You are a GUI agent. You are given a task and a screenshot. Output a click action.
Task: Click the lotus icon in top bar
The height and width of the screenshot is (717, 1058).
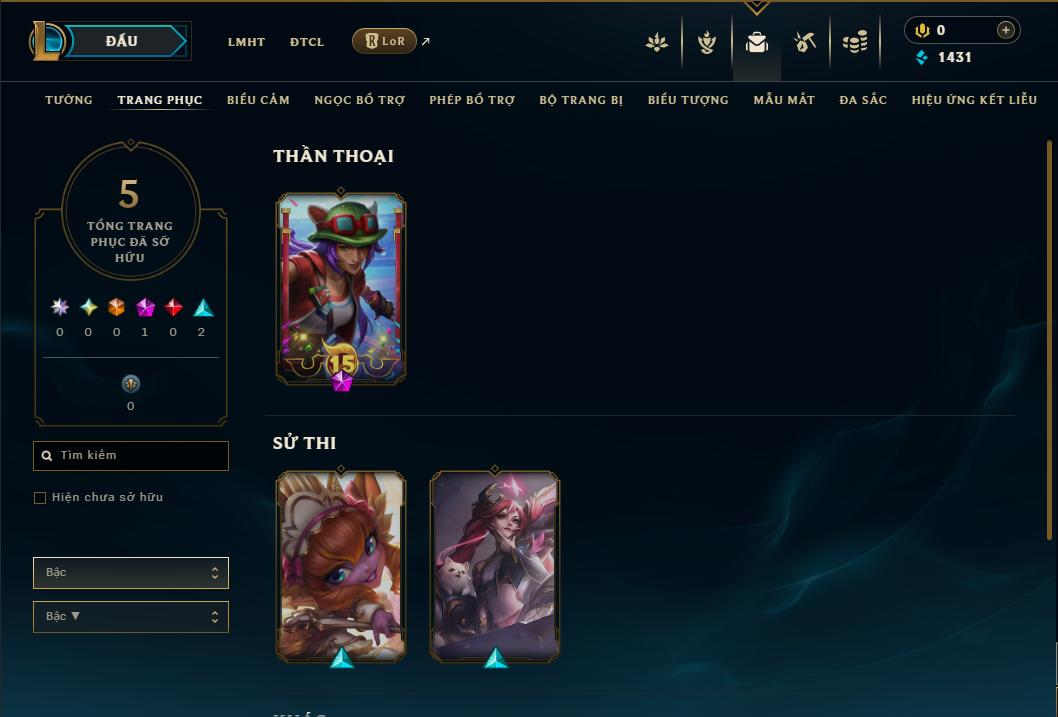point(657,42)
